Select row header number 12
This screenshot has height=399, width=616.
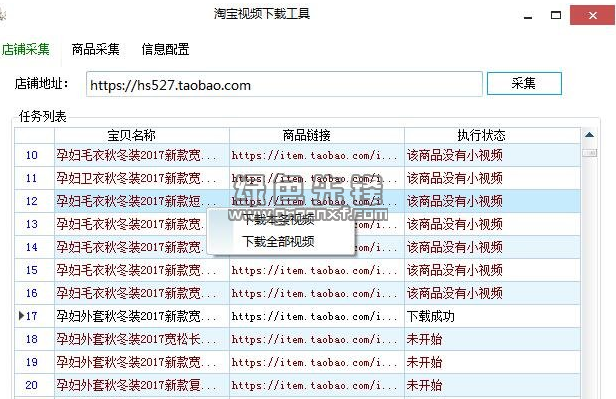coord(34,201)
